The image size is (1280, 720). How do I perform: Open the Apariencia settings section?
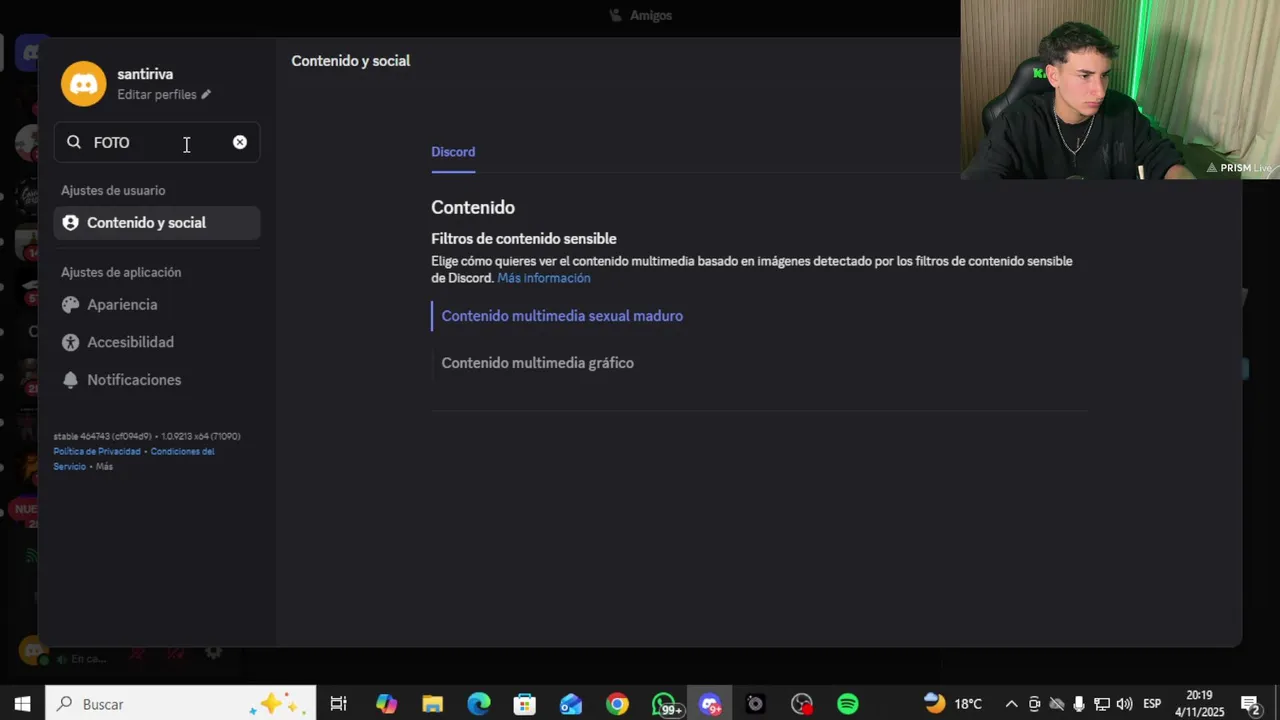157,305
